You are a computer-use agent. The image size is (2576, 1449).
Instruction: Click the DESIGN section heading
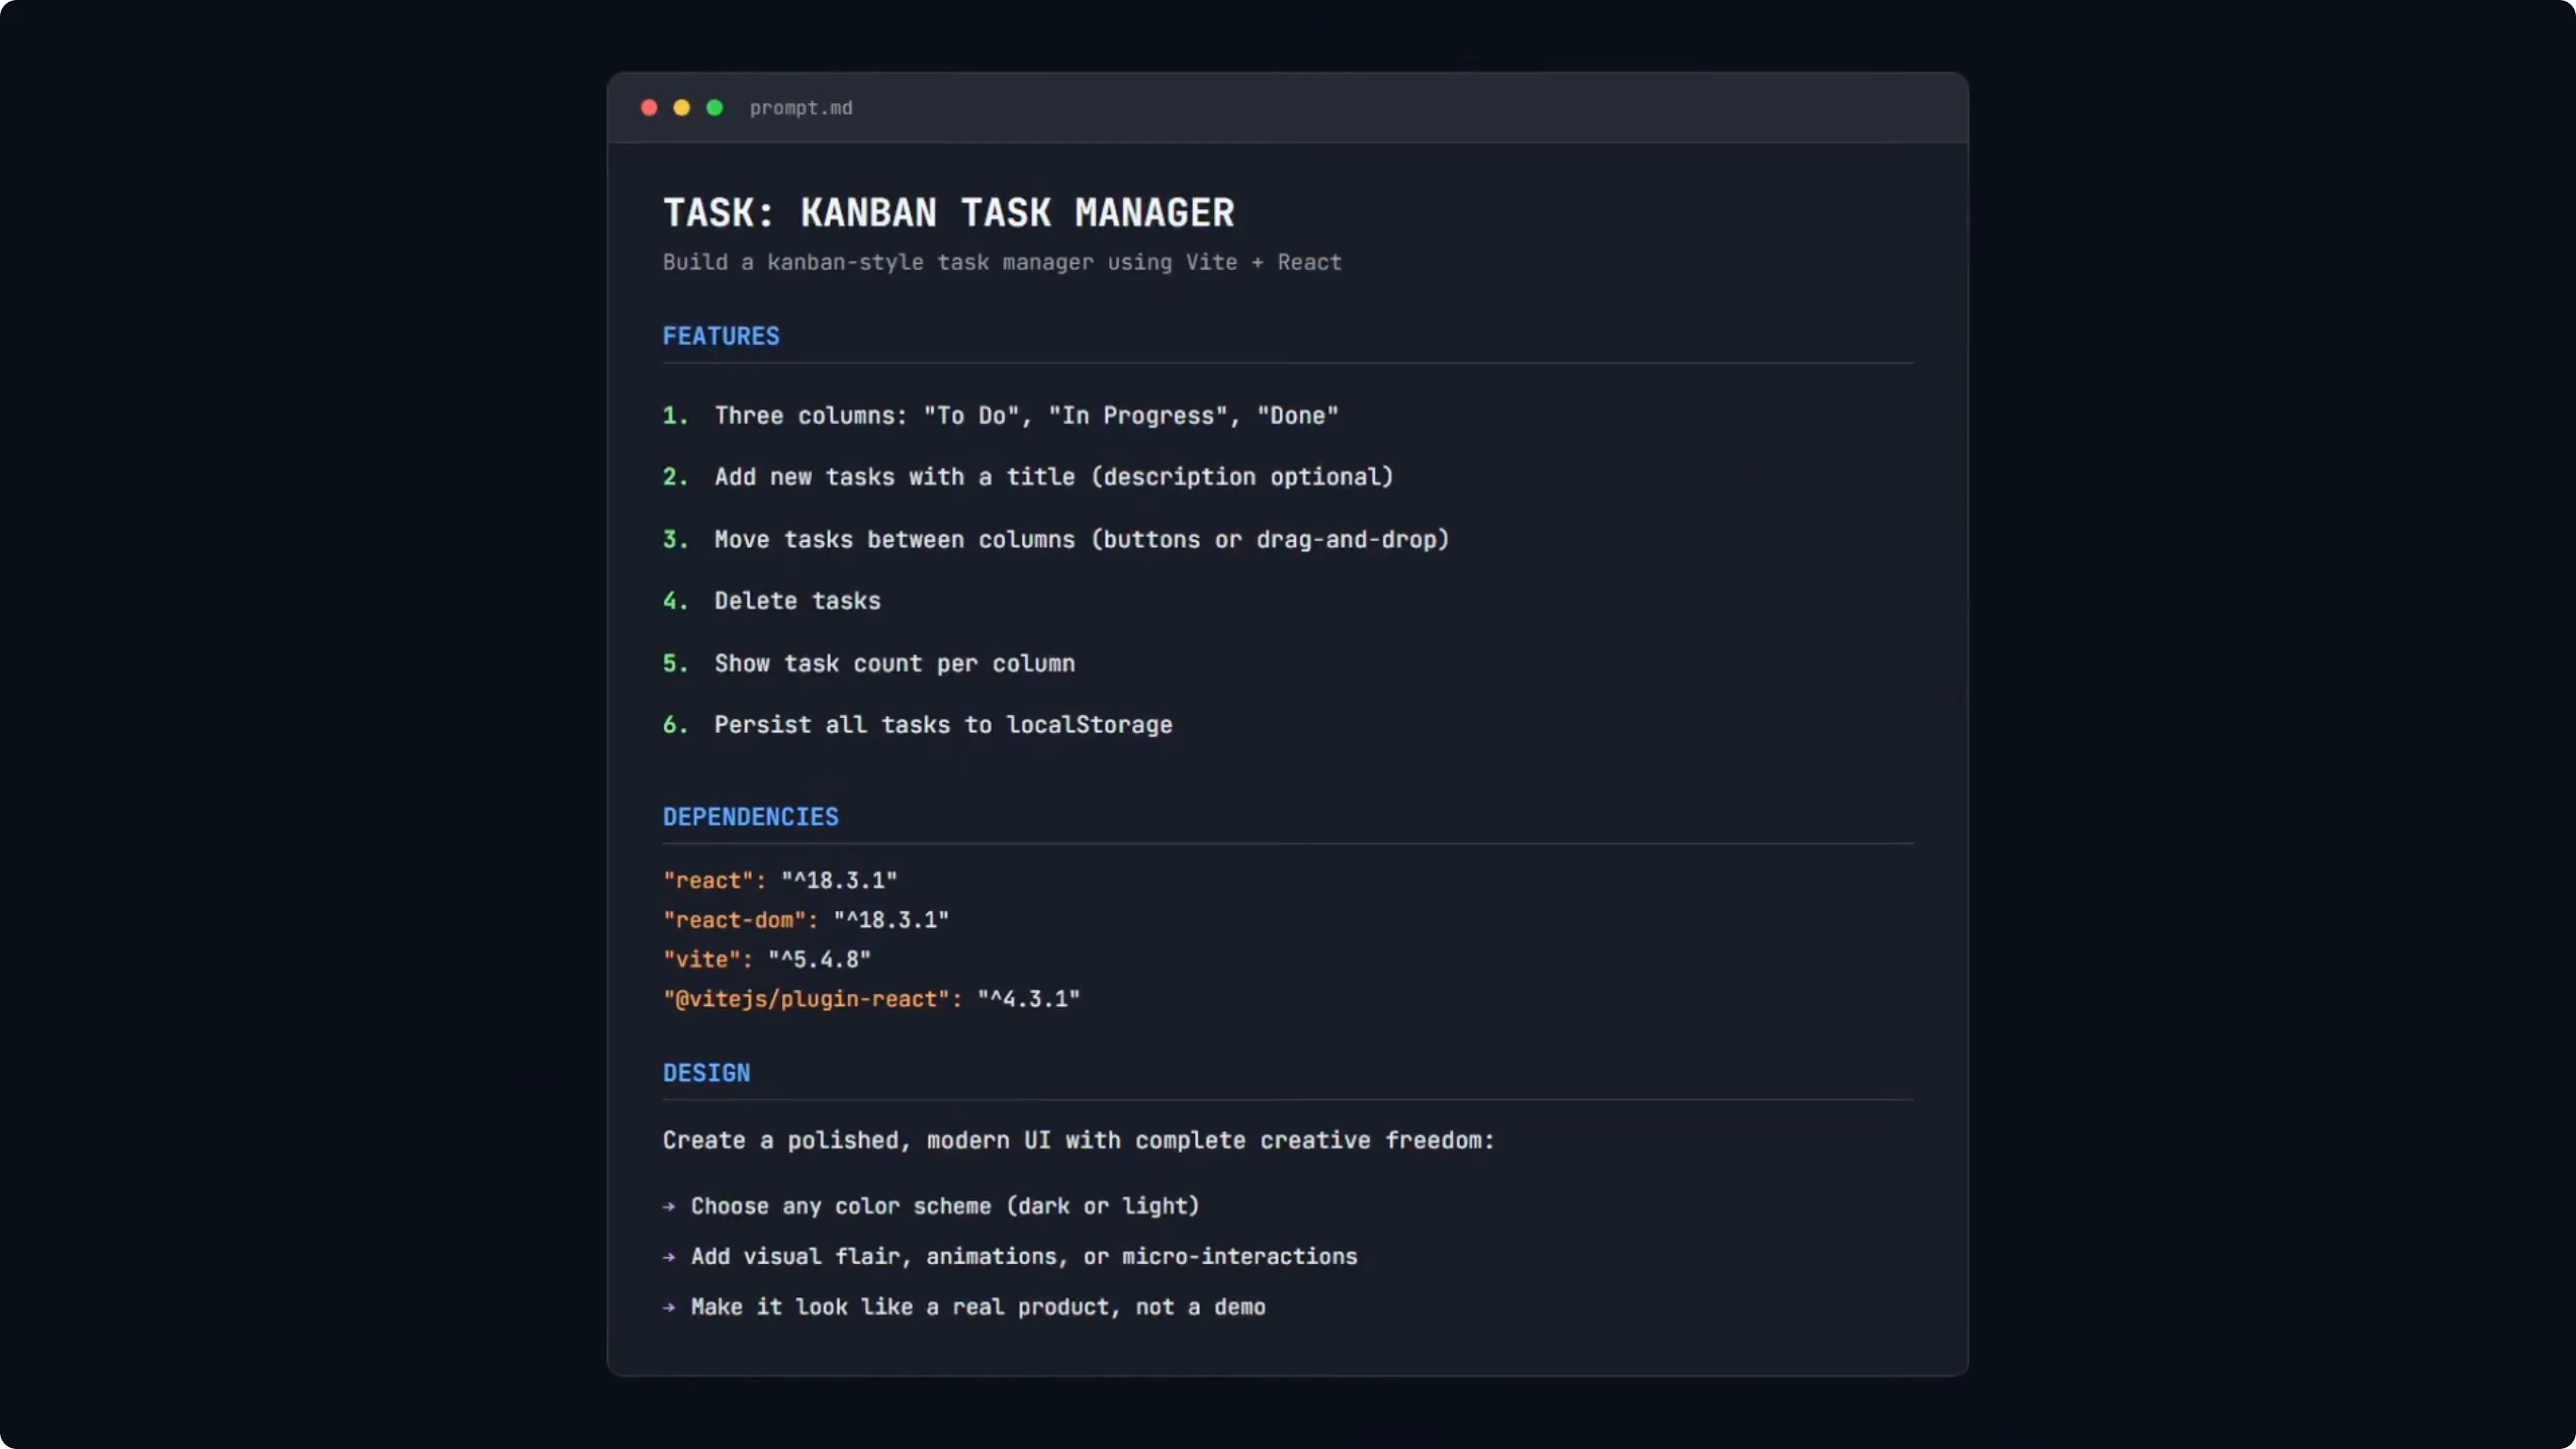click(706, 1073)
